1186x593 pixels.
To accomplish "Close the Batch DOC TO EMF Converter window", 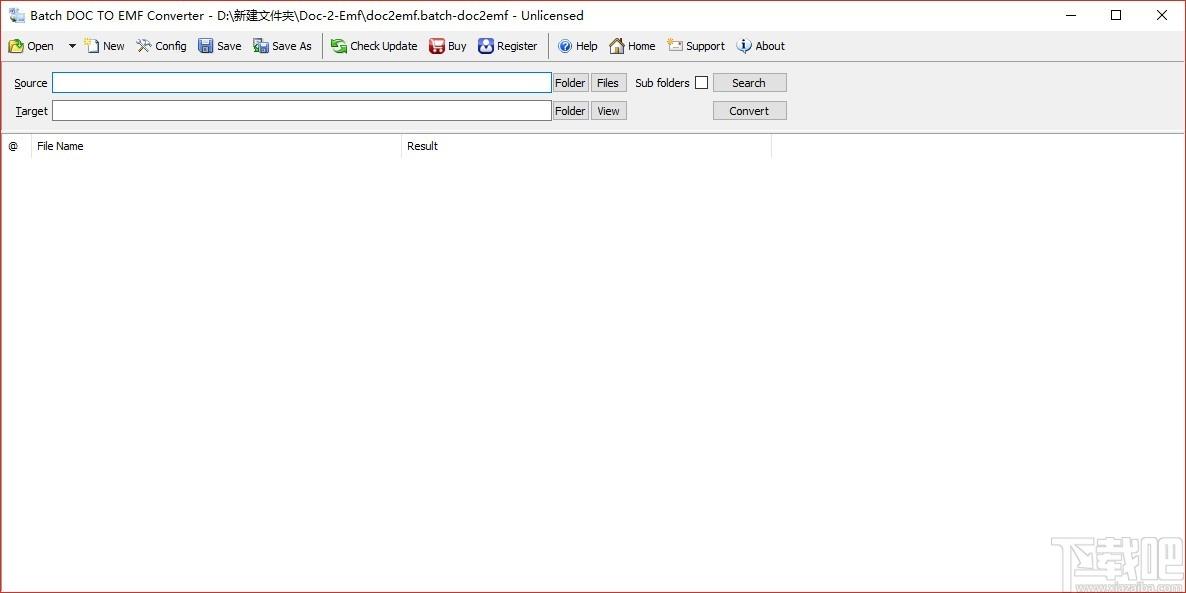I will point(1162,15).
